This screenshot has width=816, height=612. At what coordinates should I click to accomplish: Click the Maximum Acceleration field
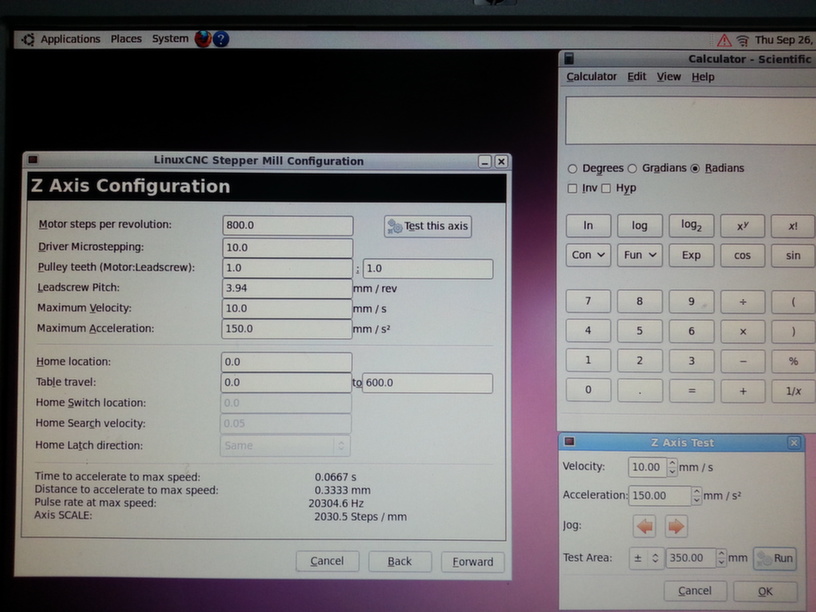tap(287, 329)
